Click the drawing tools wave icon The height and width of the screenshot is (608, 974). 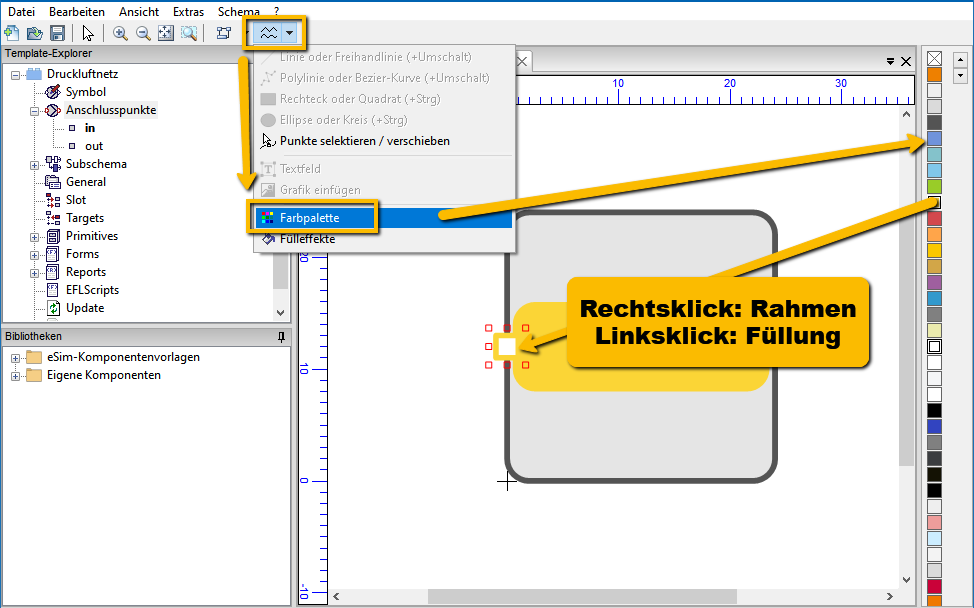pos(268,33)
